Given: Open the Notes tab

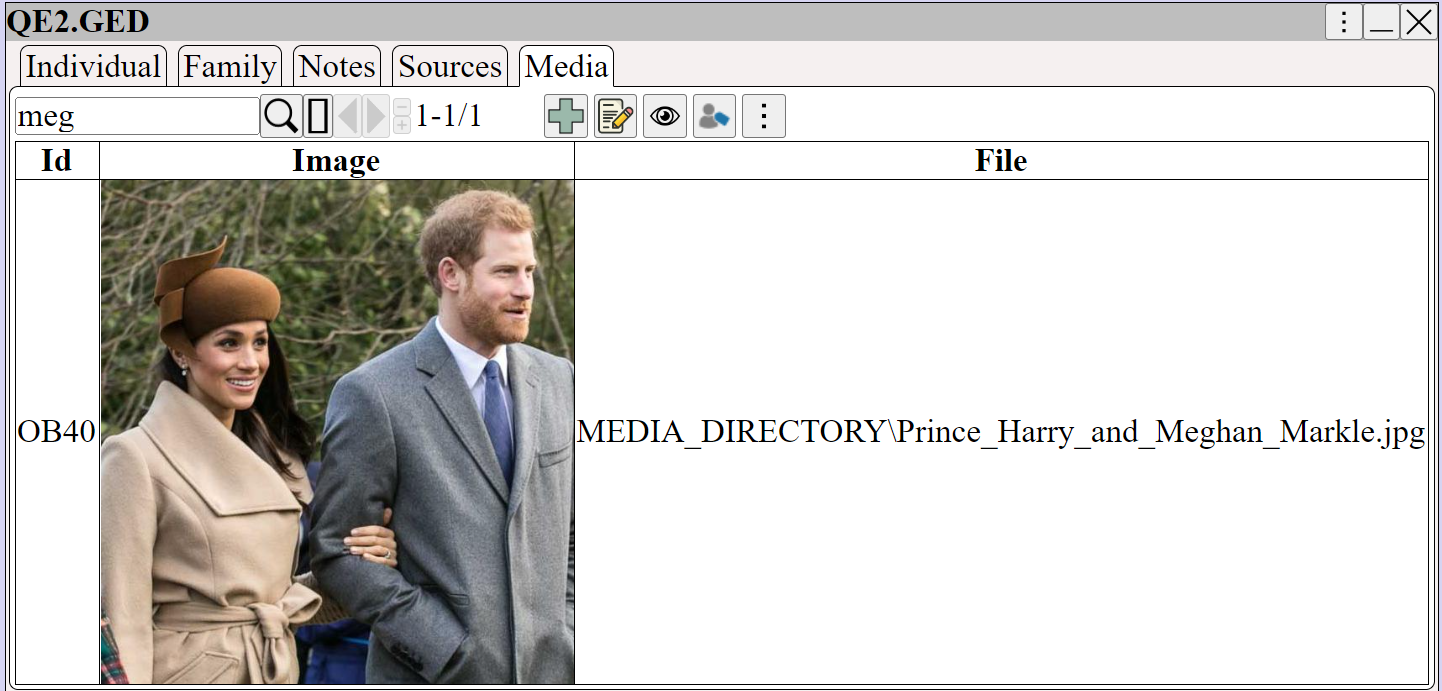Looking at the screenshot, I should click(337, 66).
